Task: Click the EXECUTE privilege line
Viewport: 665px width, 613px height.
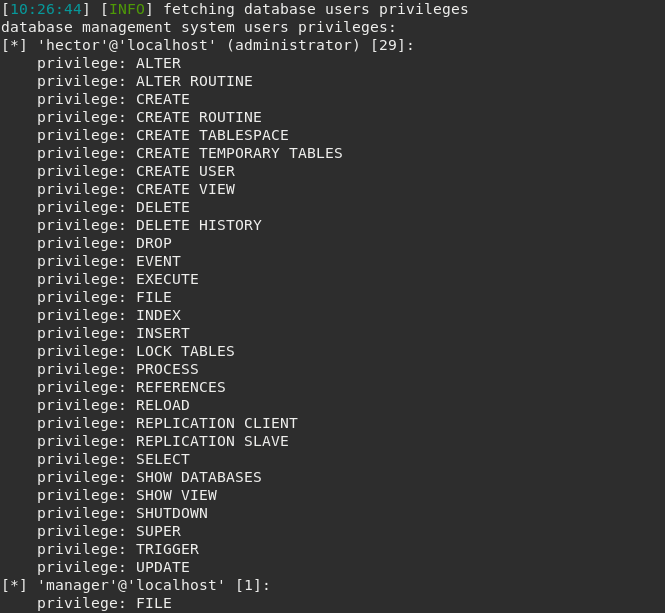Action: point(117,279)
